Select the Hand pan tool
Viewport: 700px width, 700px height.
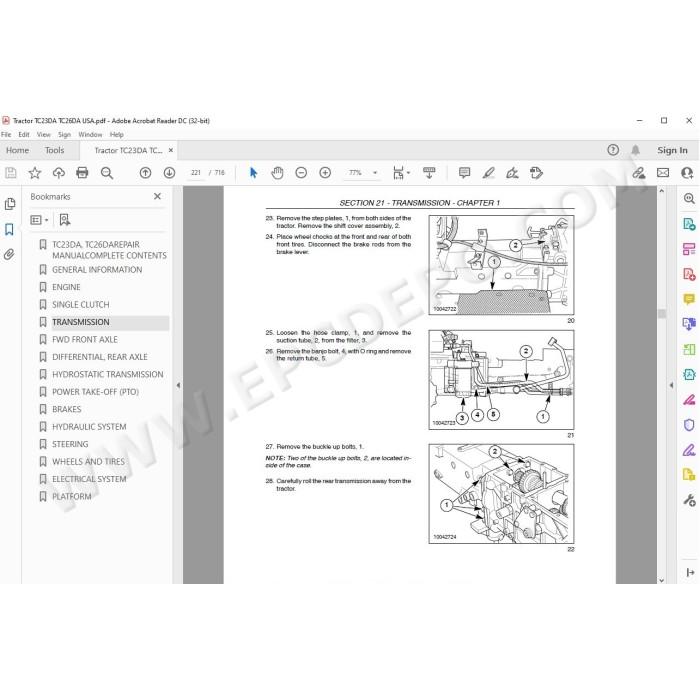tap(277, 173)
